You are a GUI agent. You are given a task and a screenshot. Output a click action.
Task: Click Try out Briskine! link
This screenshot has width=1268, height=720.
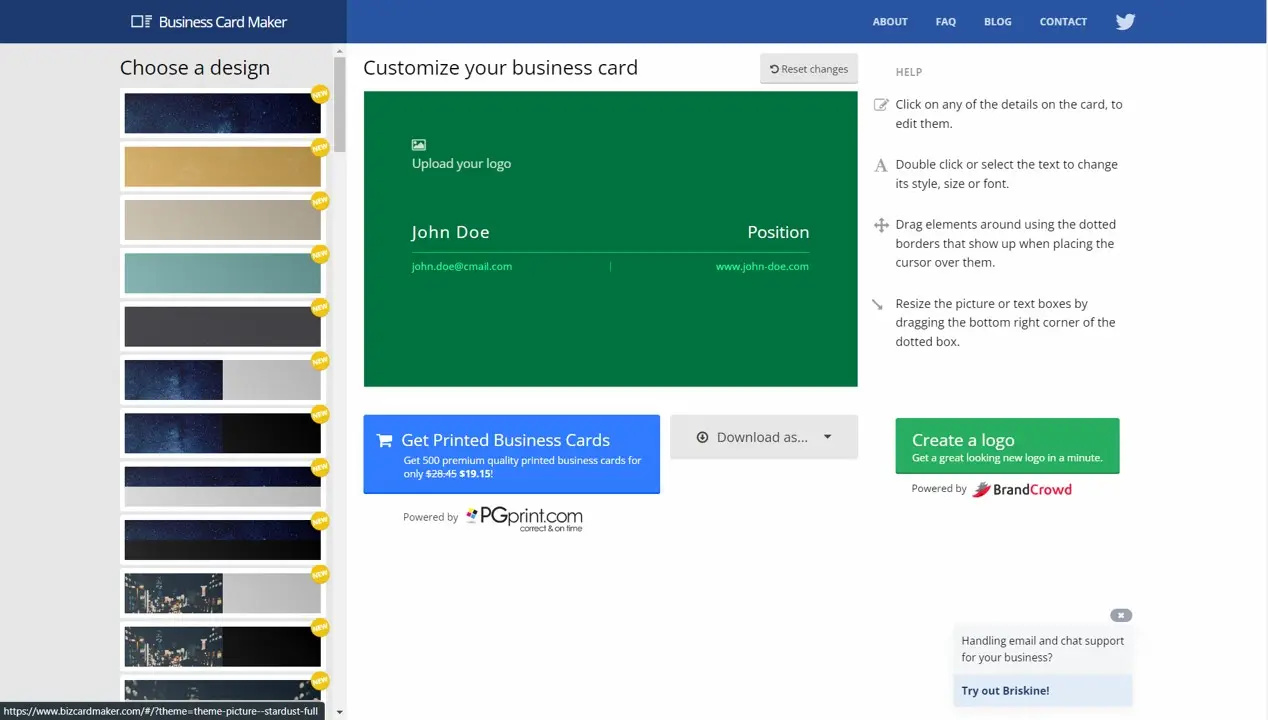pyautogui.click(x=1005, y=690)
